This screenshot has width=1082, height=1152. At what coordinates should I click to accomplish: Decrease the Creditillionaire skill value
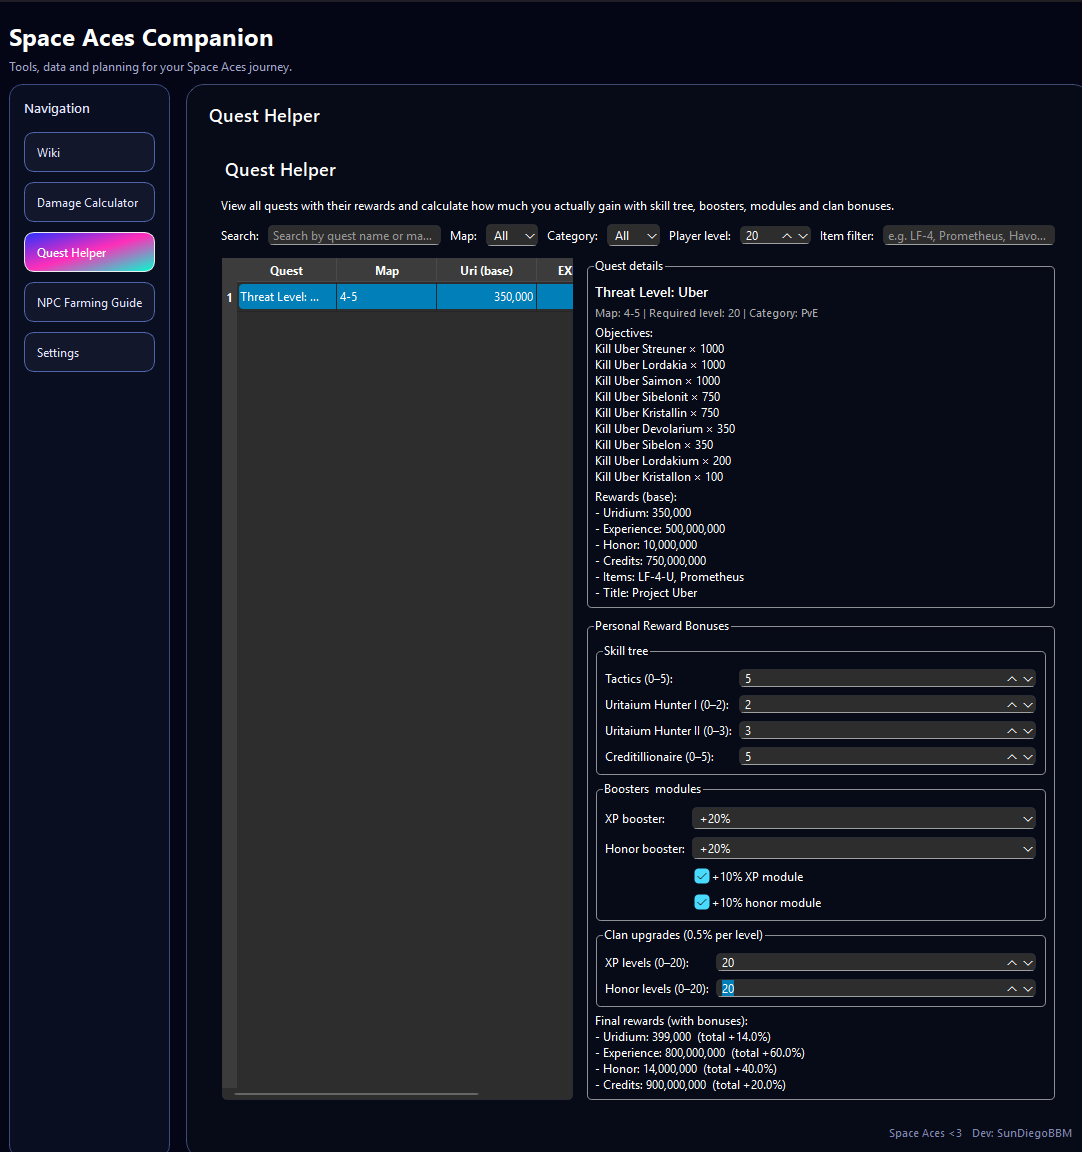point(1027,760)
